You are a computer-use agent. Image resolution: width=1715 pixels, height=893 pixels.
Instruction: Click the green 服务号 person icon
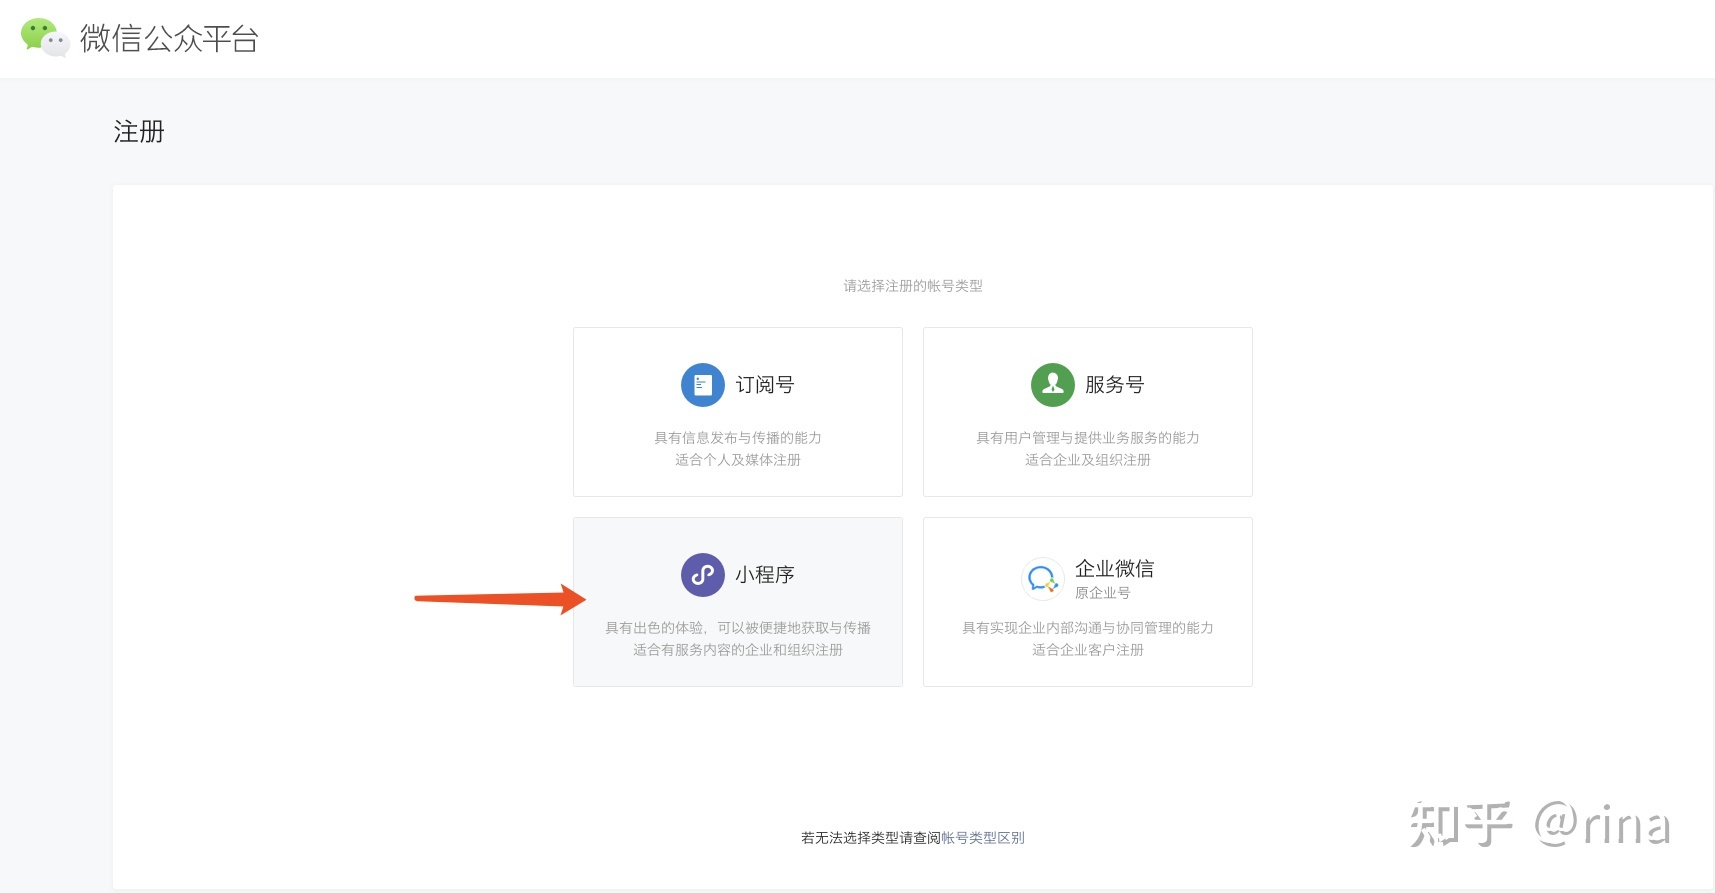pos(1052,385)
